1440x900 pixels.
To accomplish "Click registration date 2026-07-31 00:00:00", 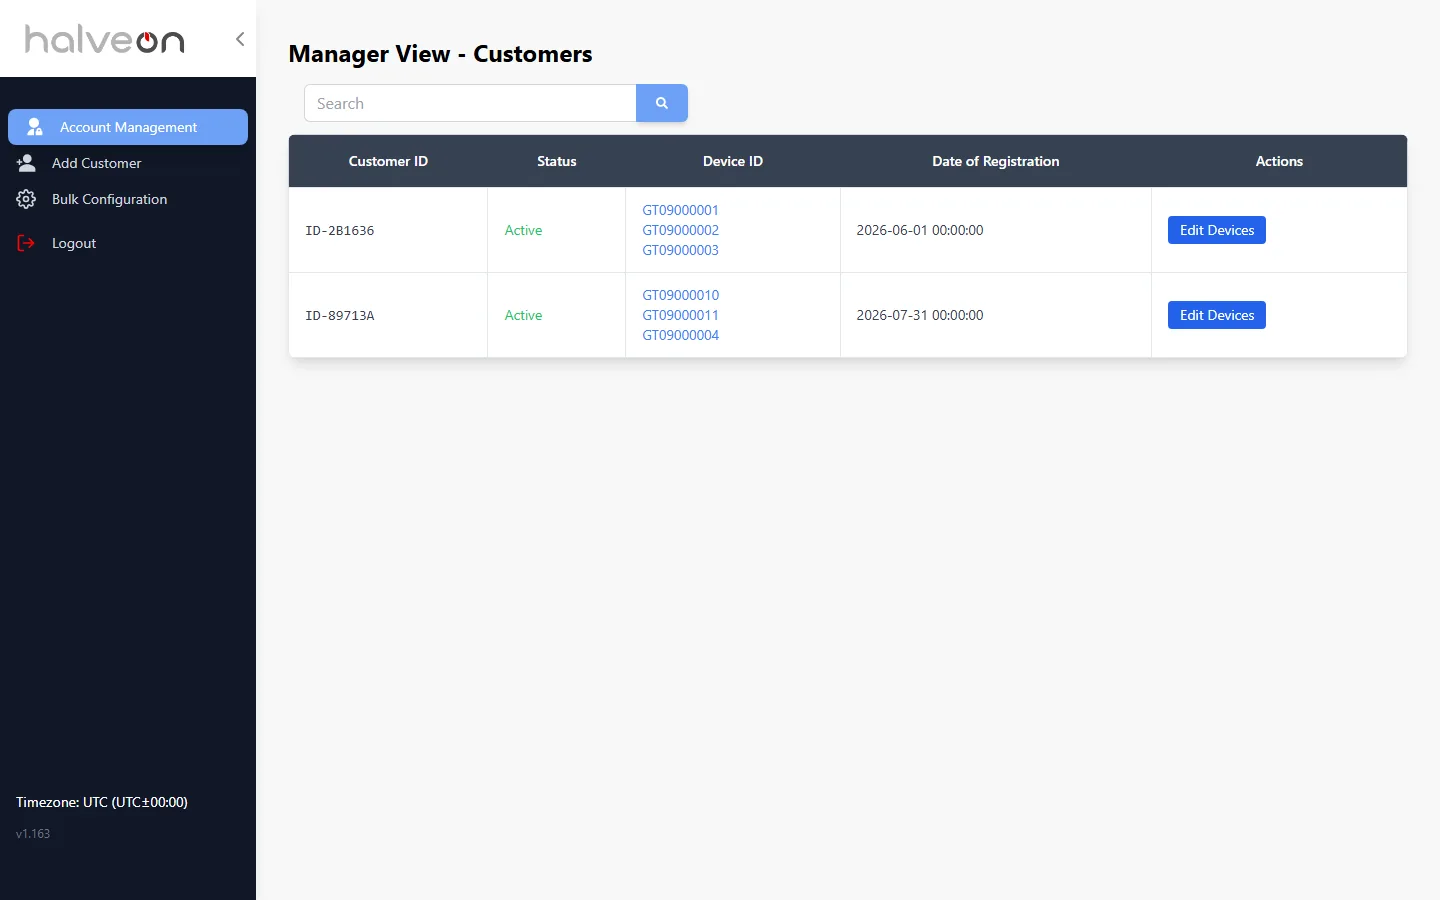I will pyautogui.click(x=920, y=315).
